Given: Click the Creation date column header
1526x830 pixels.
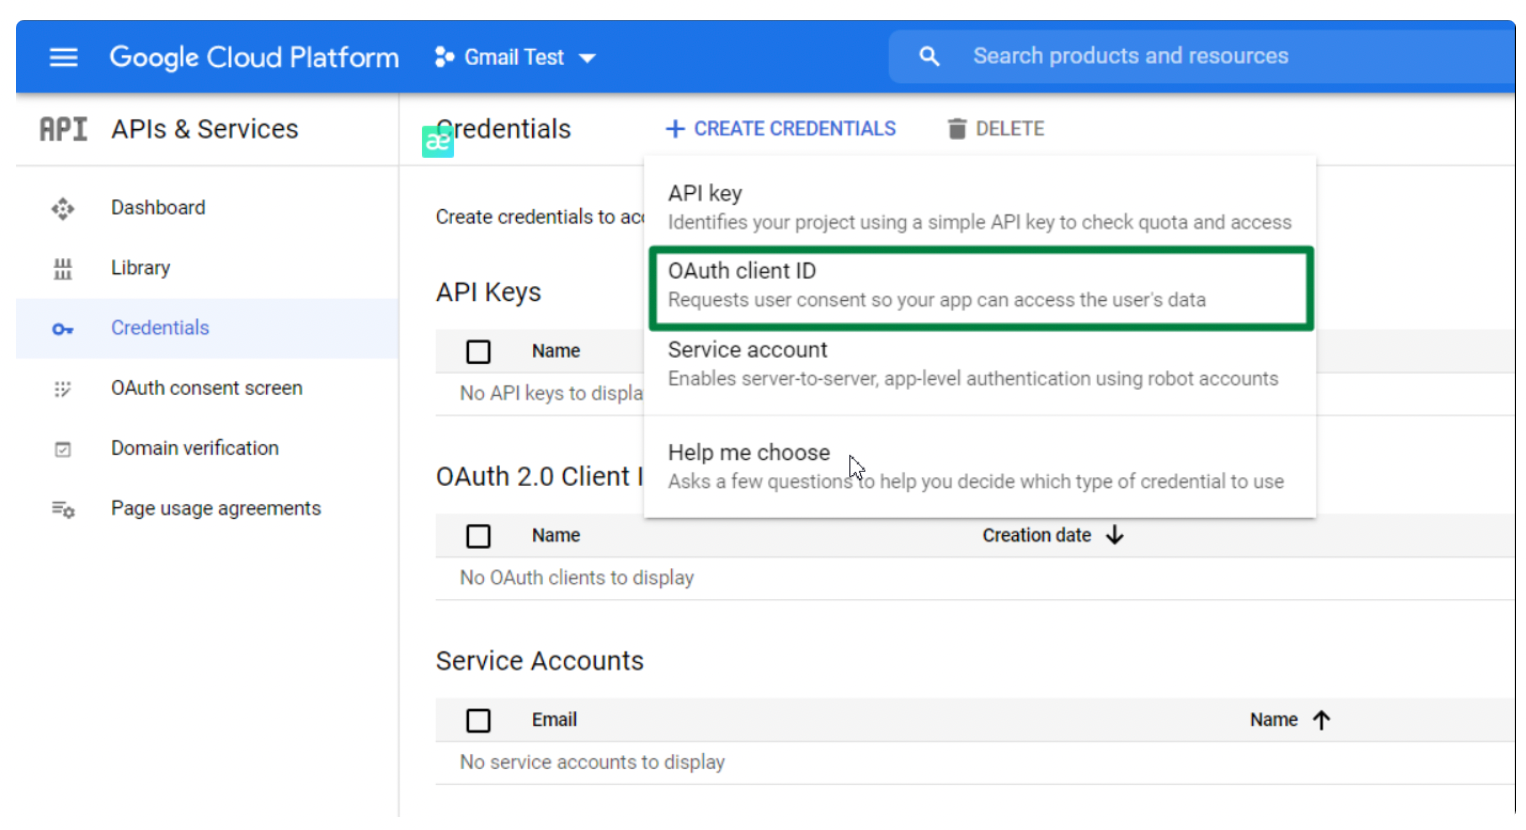Looking at the screenshot, I should pos(1037,535).
